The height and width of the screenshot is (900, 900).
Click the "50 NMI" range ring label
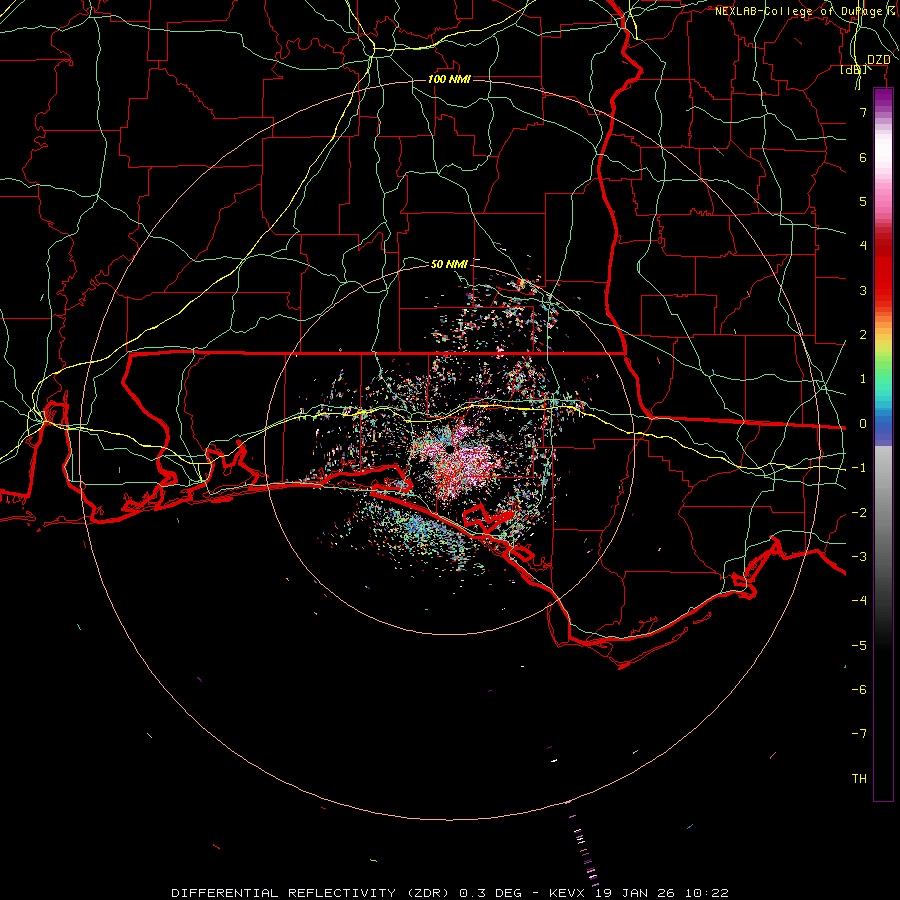[449, 264]
